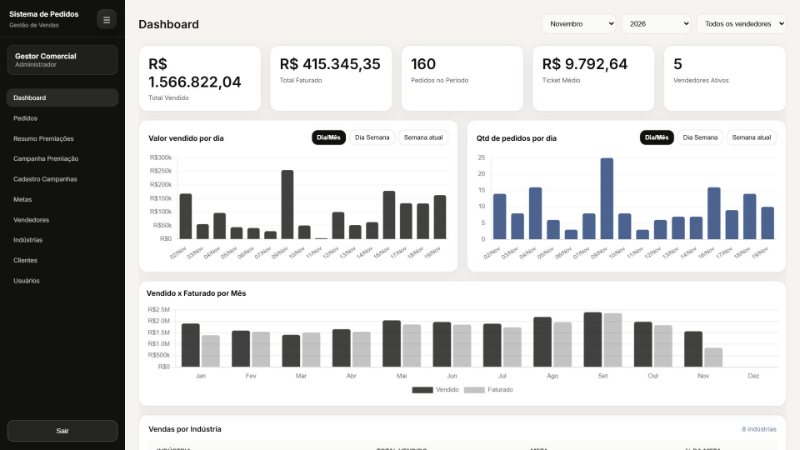Image resolution: width=800 pixels, height=450 pixels.
Task: Open the Dashboard sidebar item
Action: (x=62, y=97)
